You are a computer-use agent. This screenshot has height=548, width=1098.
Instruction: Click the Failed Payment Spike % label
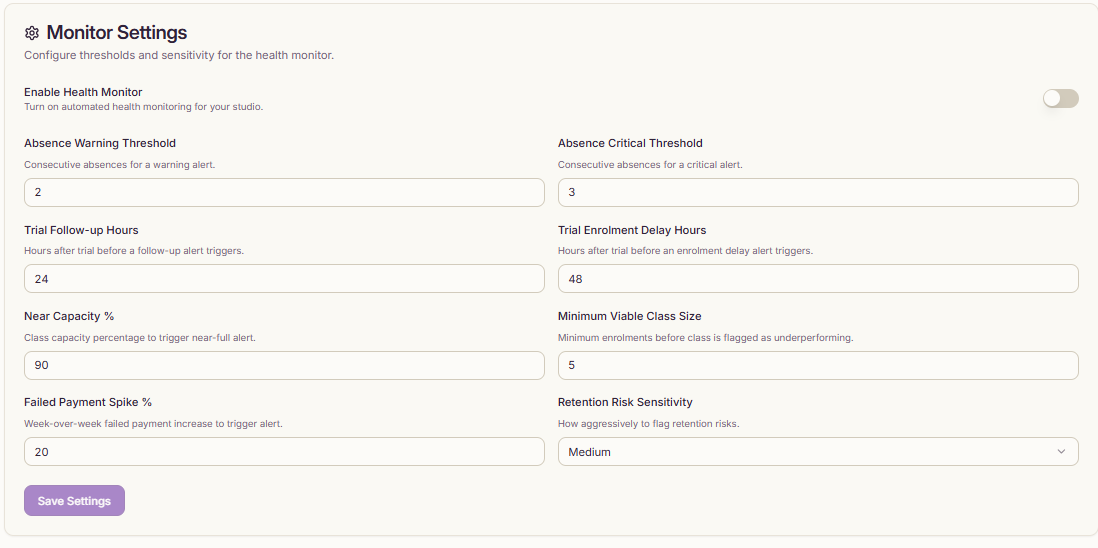(88, 402)
